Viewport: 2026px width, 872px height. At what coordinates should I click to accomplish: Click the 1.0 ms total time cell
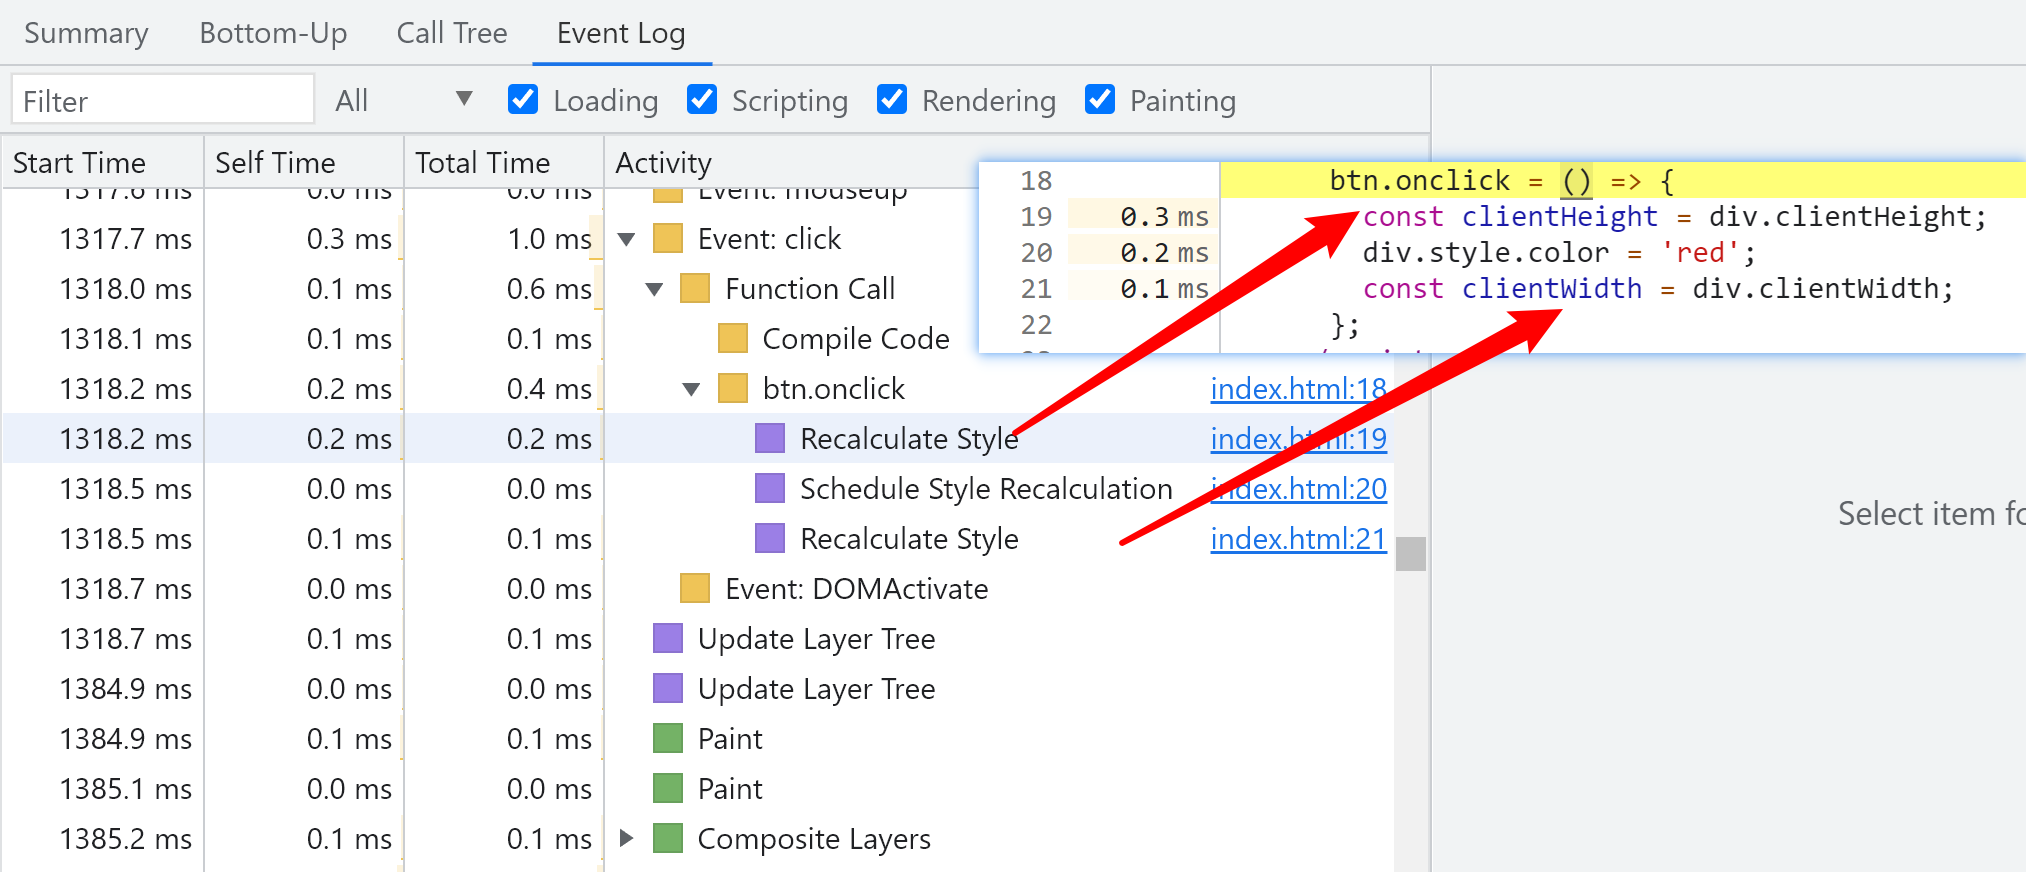(549, 239)
